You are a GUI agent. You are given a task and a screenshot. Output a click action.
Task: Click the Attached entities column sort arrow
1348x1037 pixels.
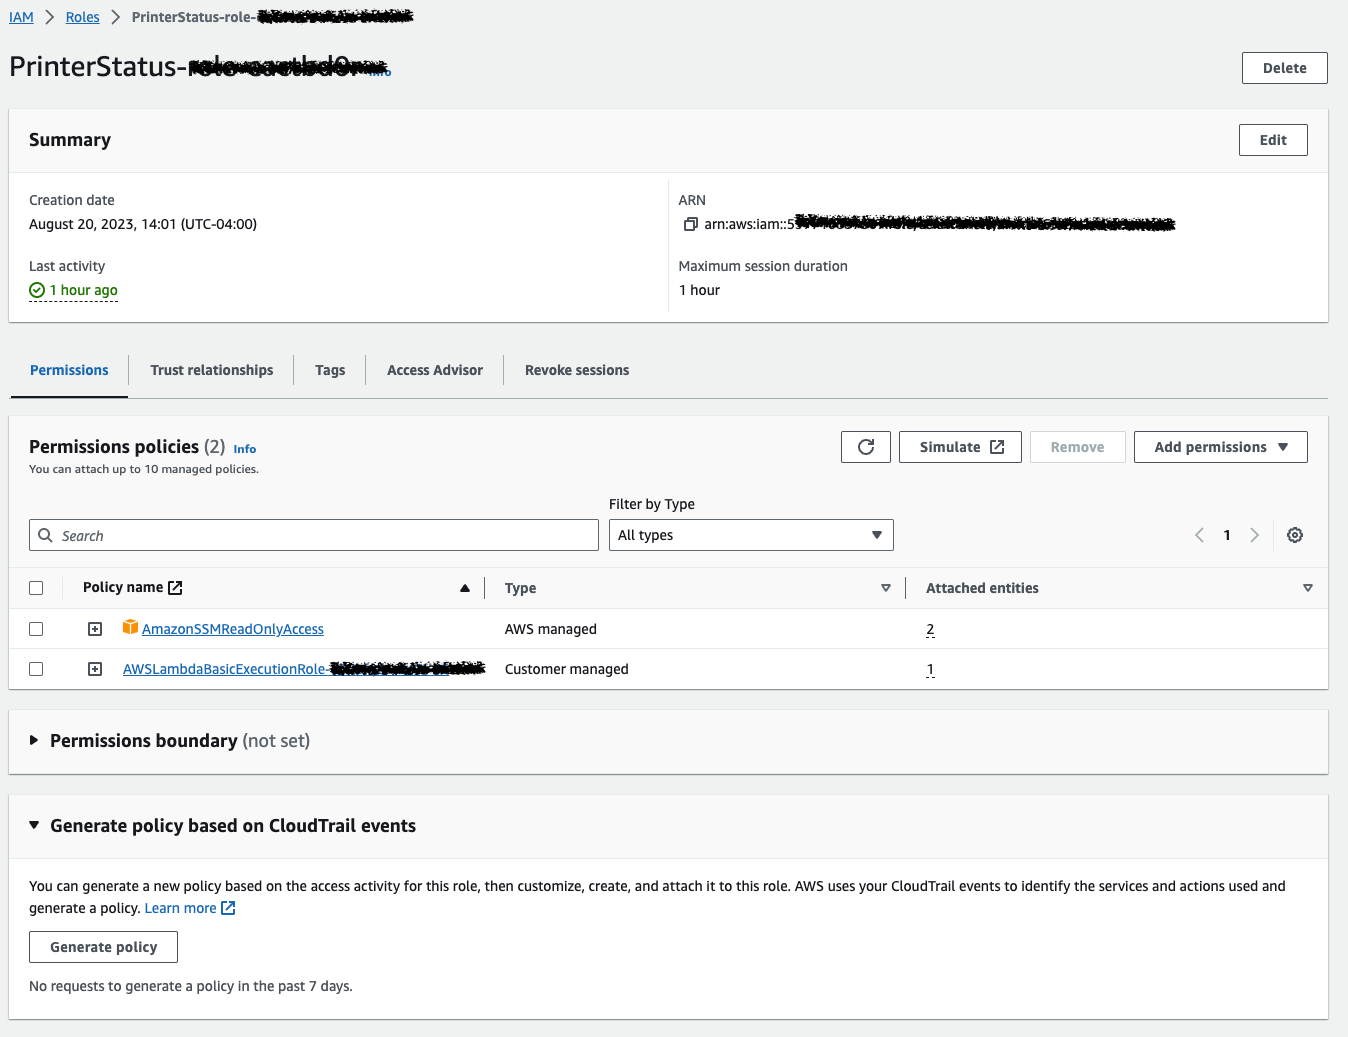pos(1307,588)
